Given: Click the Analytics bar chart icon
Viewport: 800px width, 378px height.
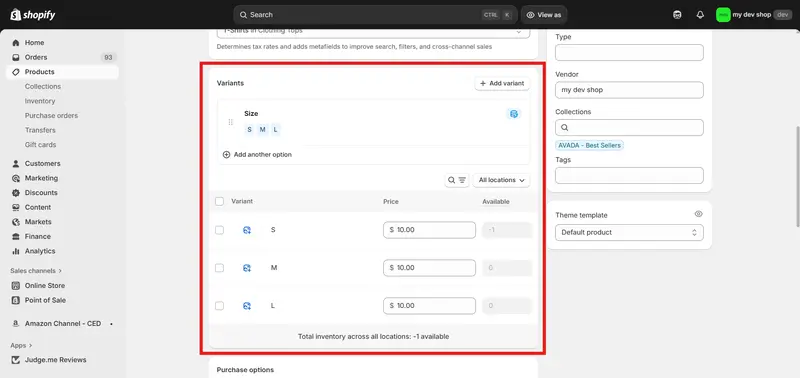Looking at the screenshot, I should pos(16,251).
